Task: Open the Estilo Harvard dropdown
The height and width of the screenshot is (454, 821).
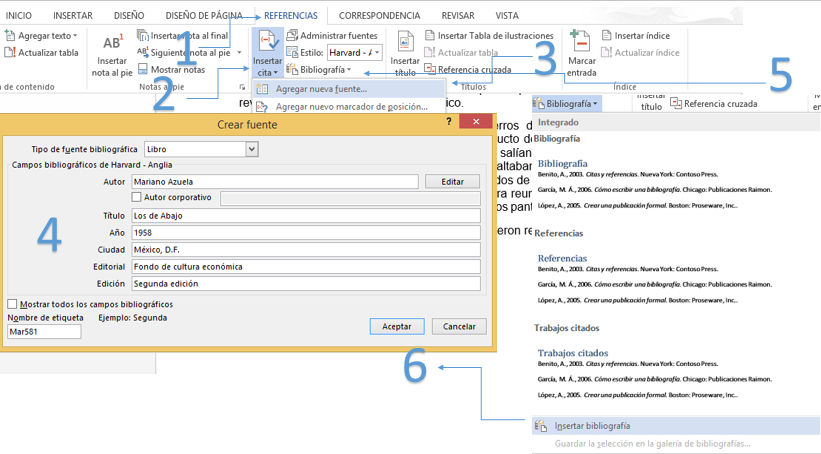Action: tap(376, 53)
